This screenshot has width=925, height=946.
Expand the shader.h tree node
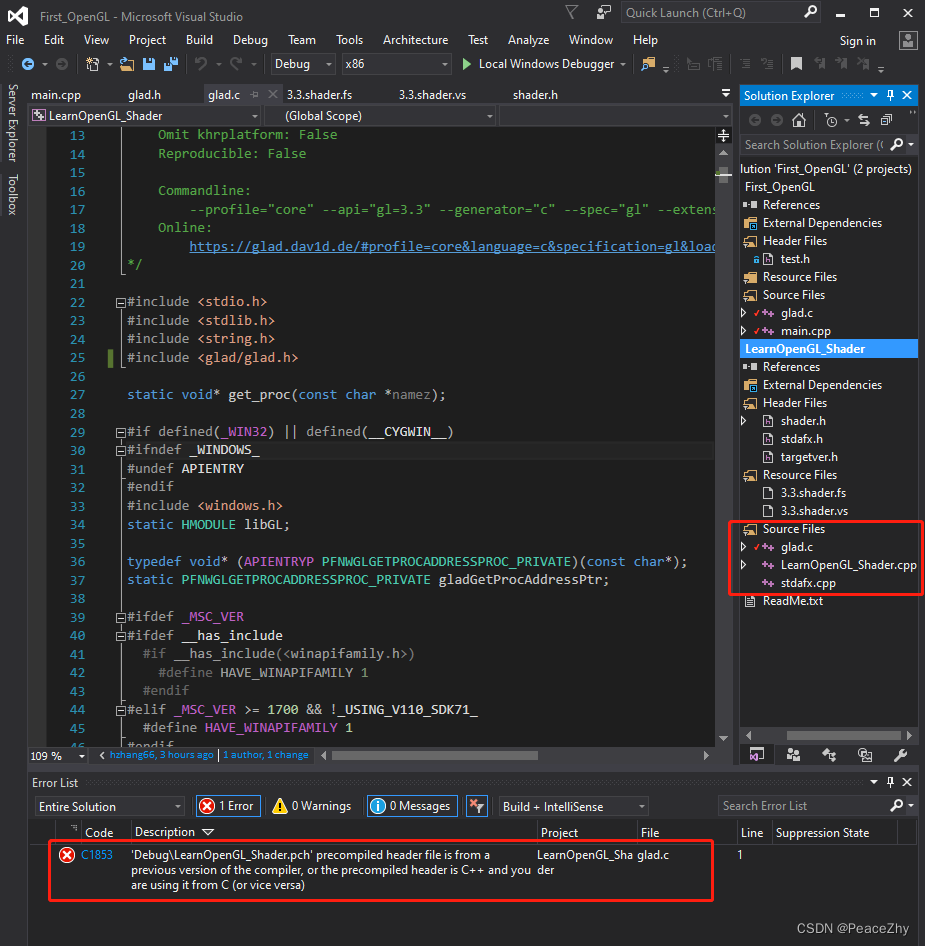(743, 421)
